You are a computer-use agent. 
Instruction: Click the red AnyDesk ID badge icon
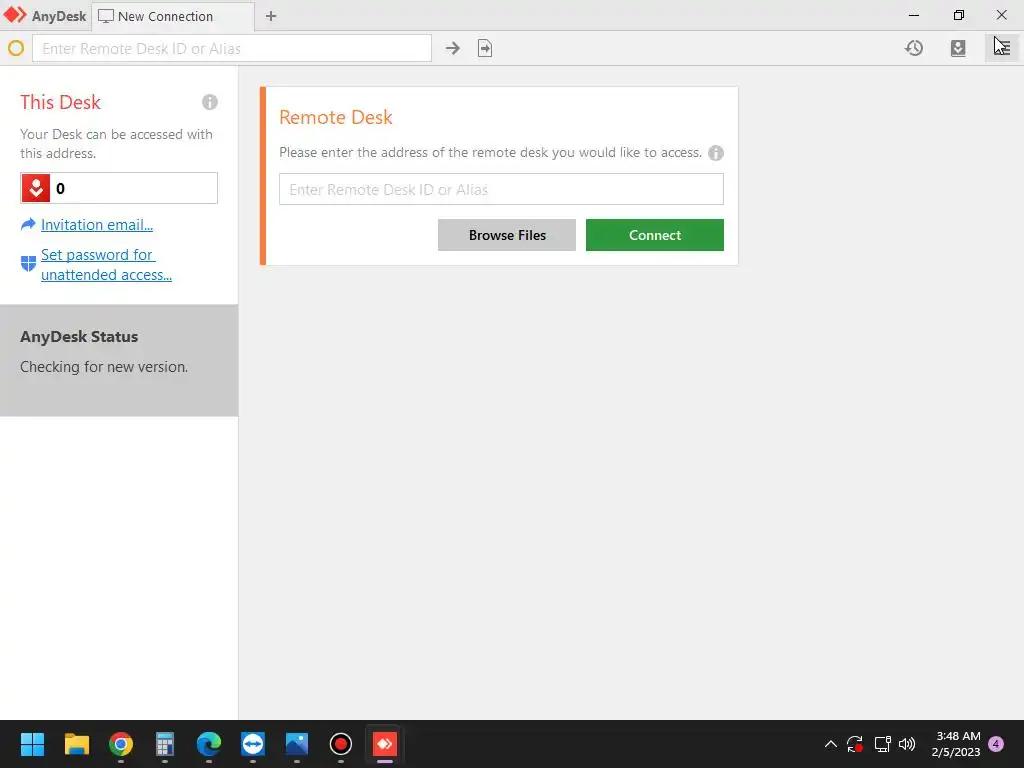(x=36, y=188)
